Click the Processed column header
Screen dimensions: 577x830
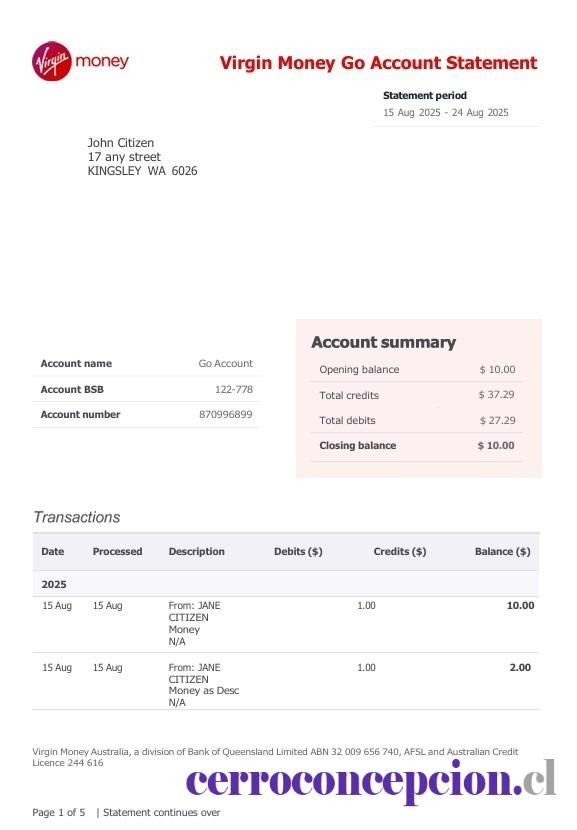pos(118,551)
